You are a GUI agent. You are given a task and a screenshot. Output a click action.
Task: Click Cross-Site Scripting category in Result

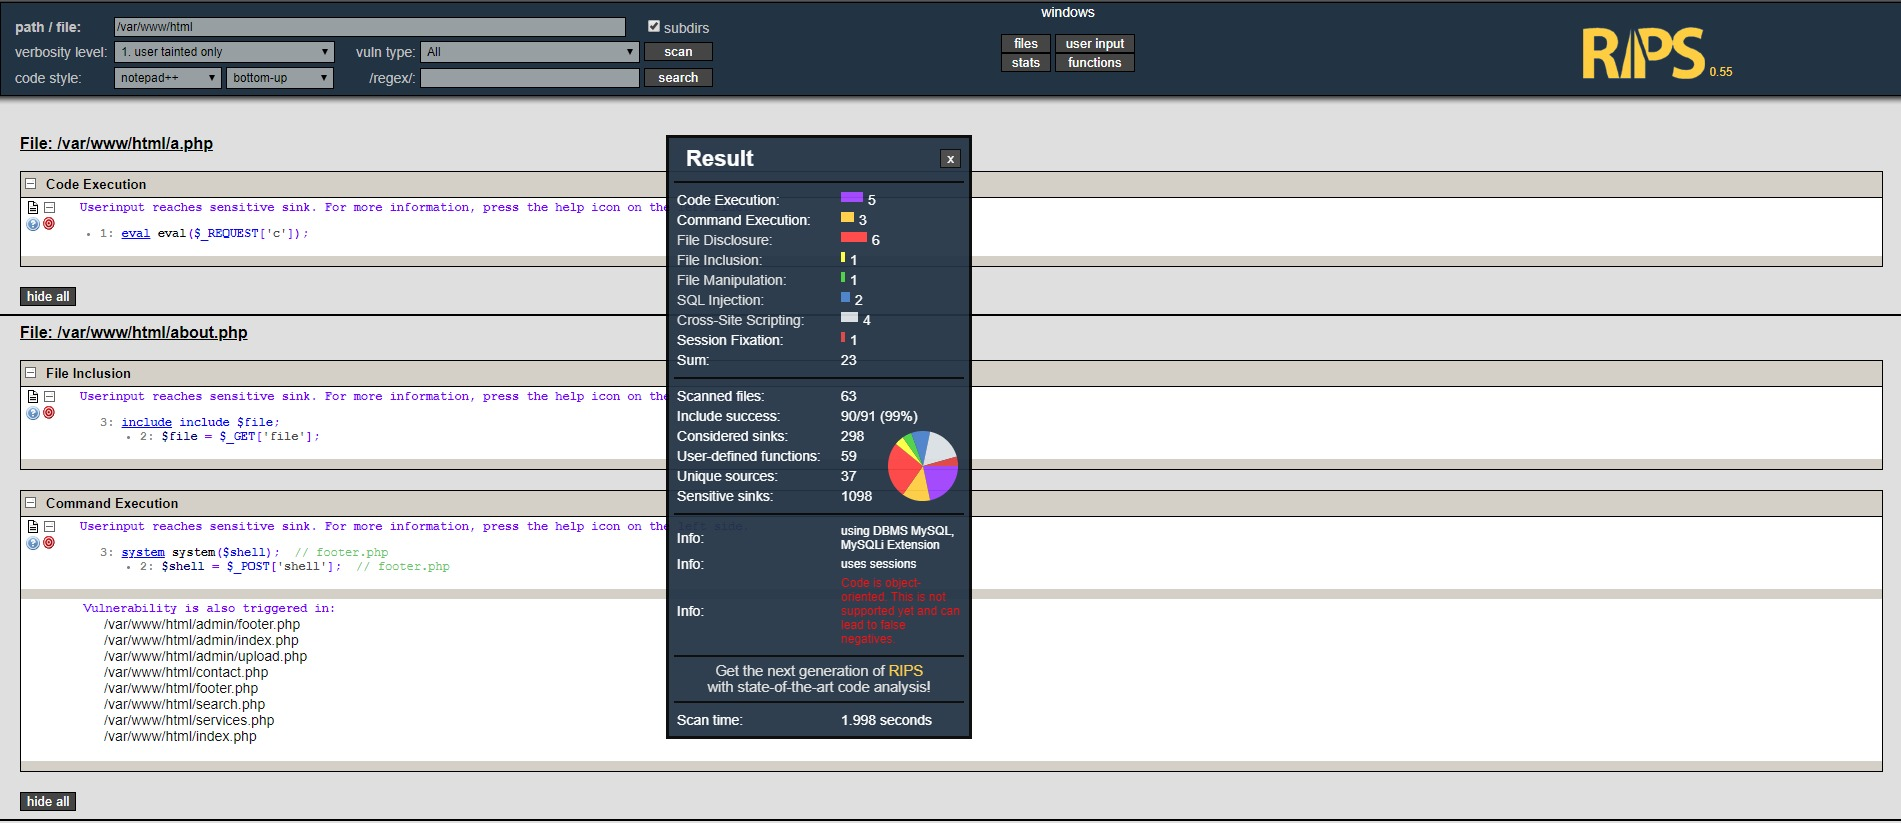tap(740, 320)
